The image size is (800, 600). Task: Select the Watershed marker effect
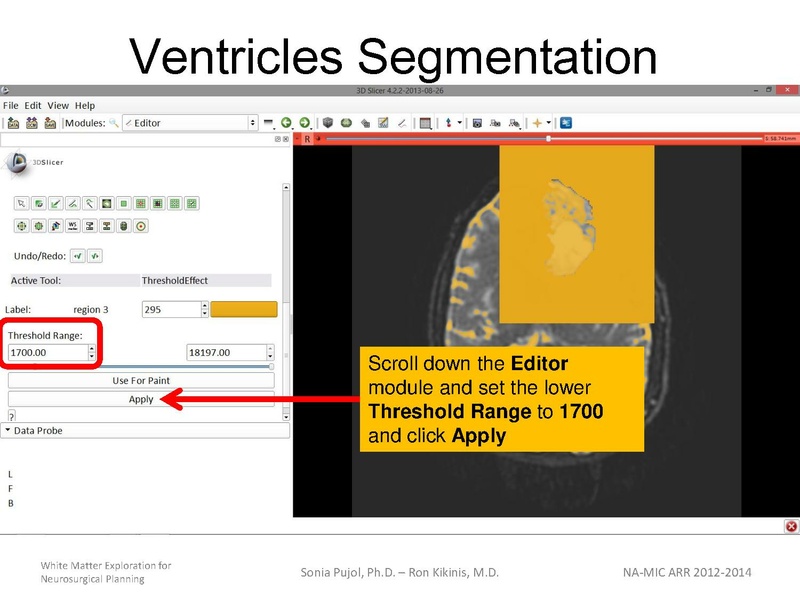tap(72, 227)
